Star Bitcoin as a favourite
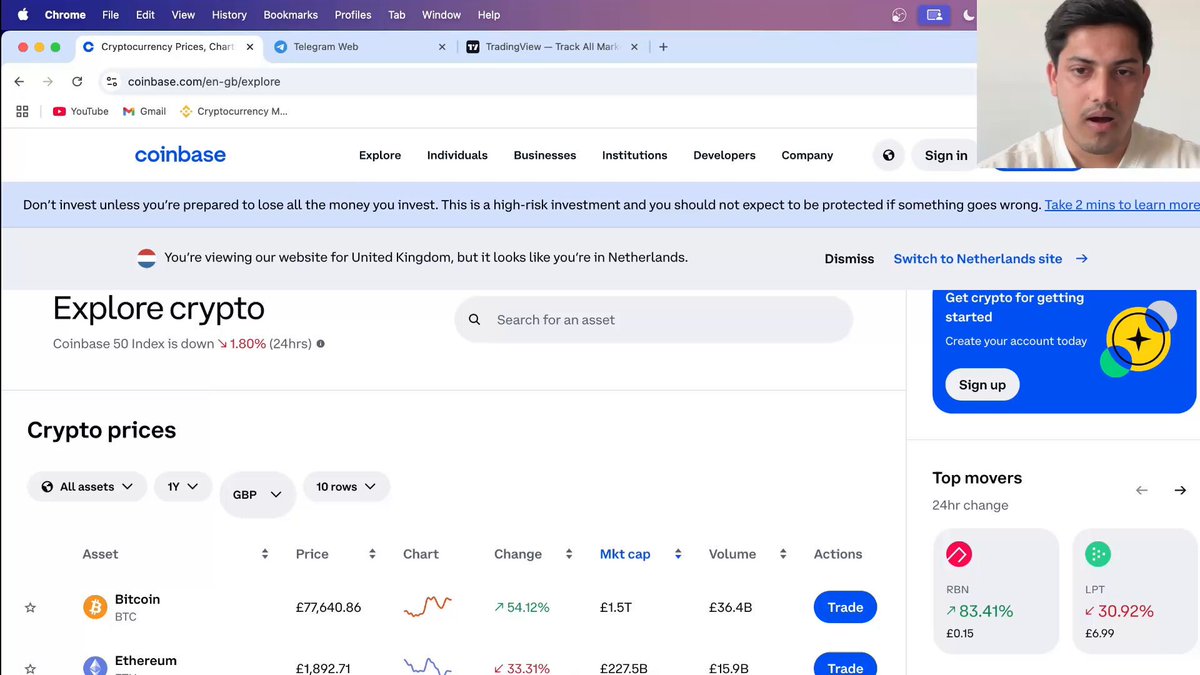Image resolution: width=1200 pixels, height=675 pixels. tap(30, 607)
